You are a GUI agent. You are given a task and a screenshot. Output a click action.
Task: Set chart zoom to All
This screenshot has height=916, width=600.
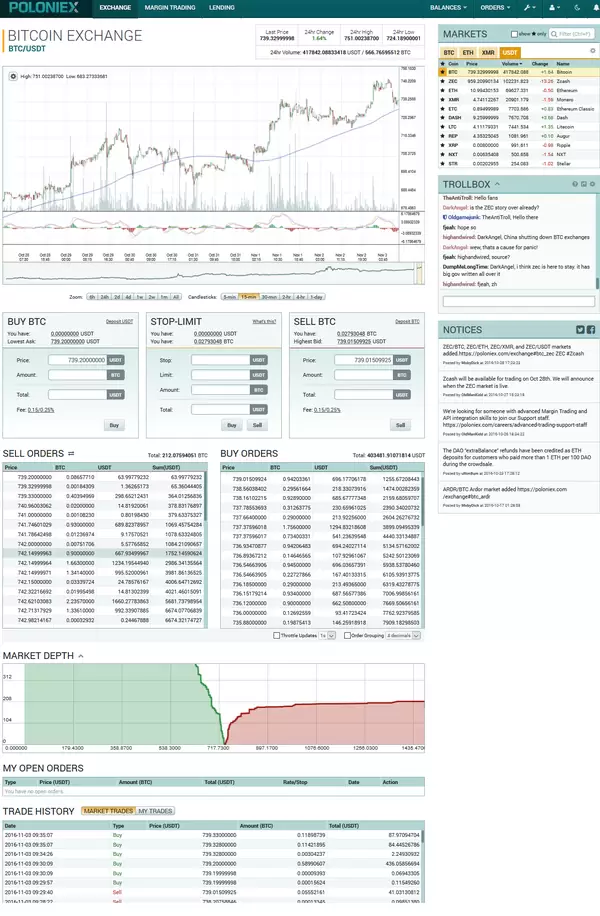point(176,297)
